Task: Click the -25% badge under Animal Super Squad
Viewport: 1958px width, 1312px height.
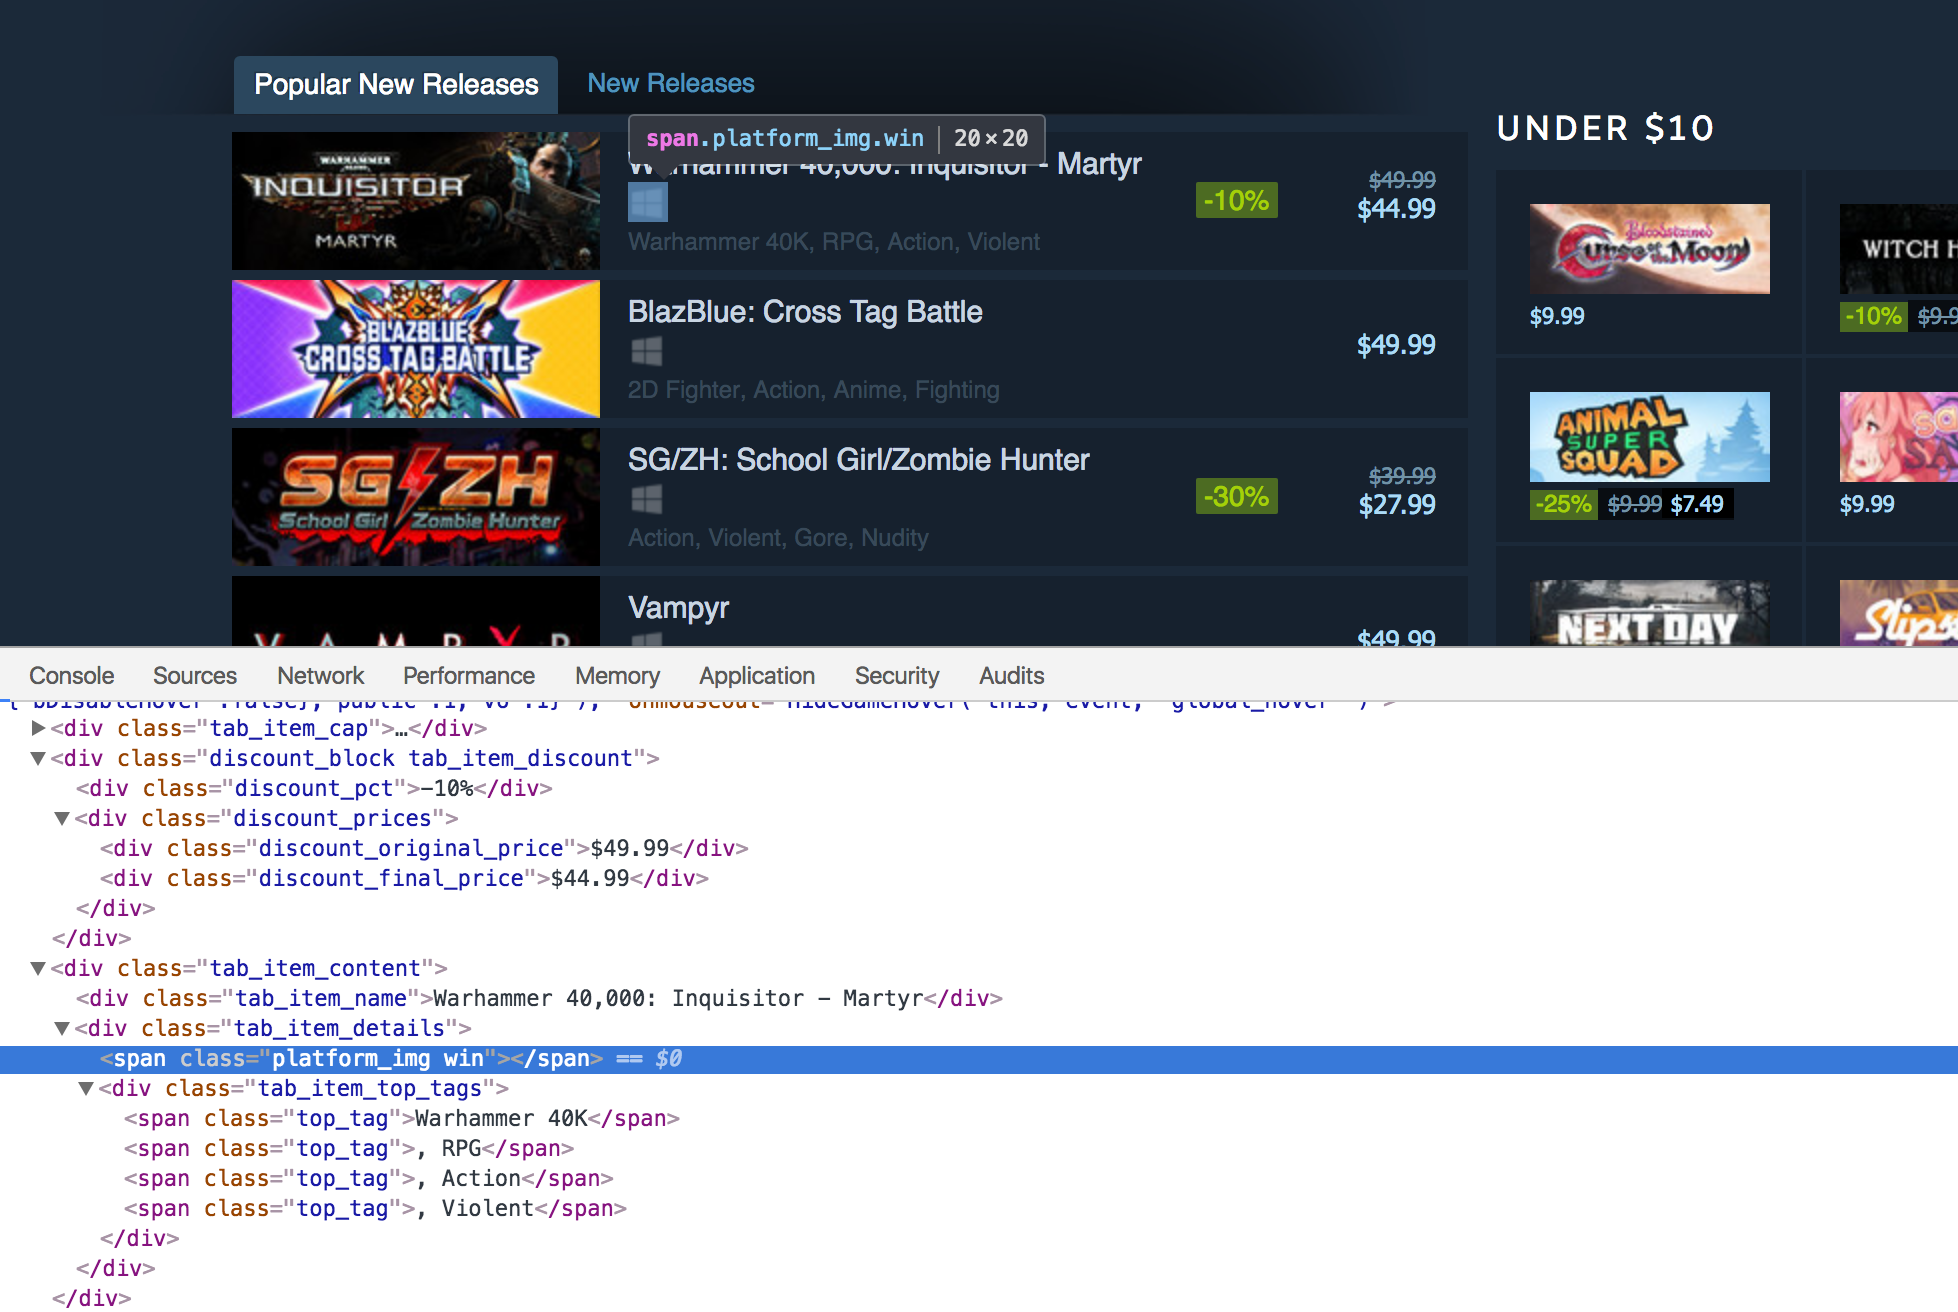Action: point(1563,504)
